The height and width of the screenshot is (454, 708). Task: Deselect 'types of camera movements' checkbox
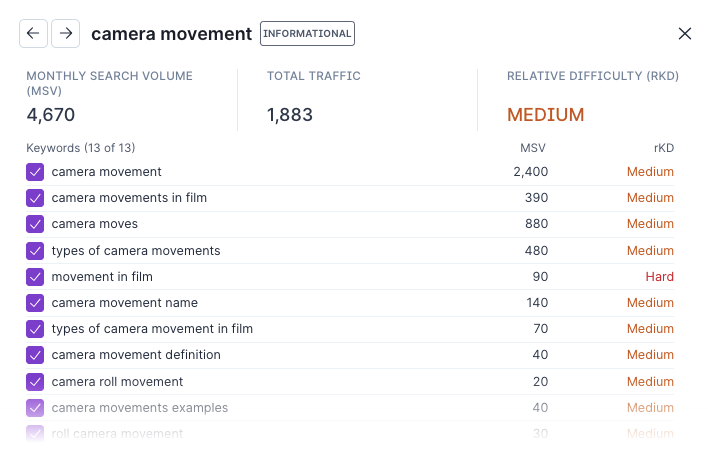[35, 250]
